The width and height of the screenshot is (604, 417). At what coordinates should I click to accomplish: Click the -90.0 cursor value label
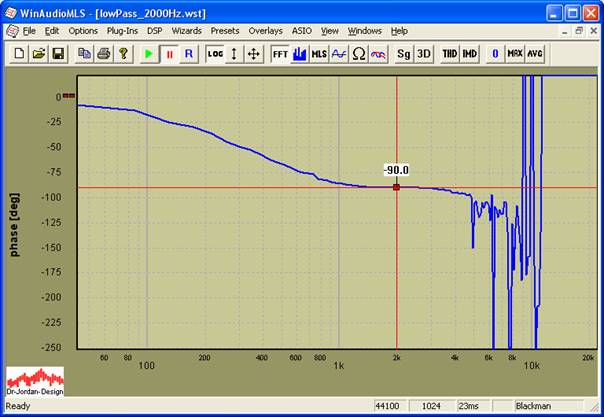coord(396,170)
